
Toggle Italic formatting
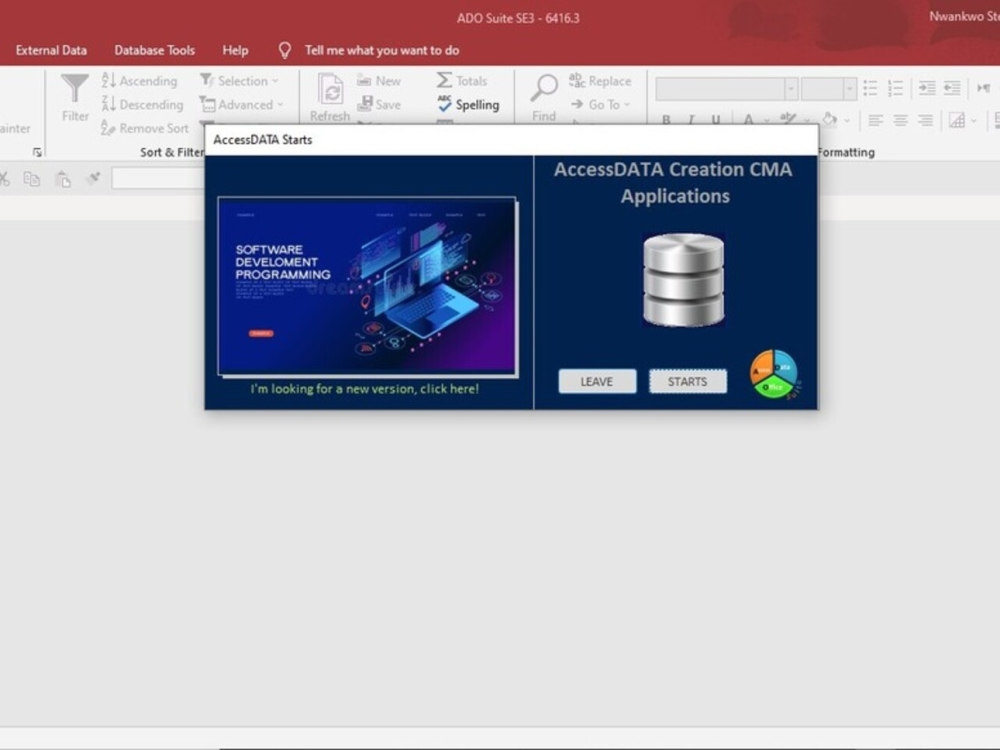point(691,119)
